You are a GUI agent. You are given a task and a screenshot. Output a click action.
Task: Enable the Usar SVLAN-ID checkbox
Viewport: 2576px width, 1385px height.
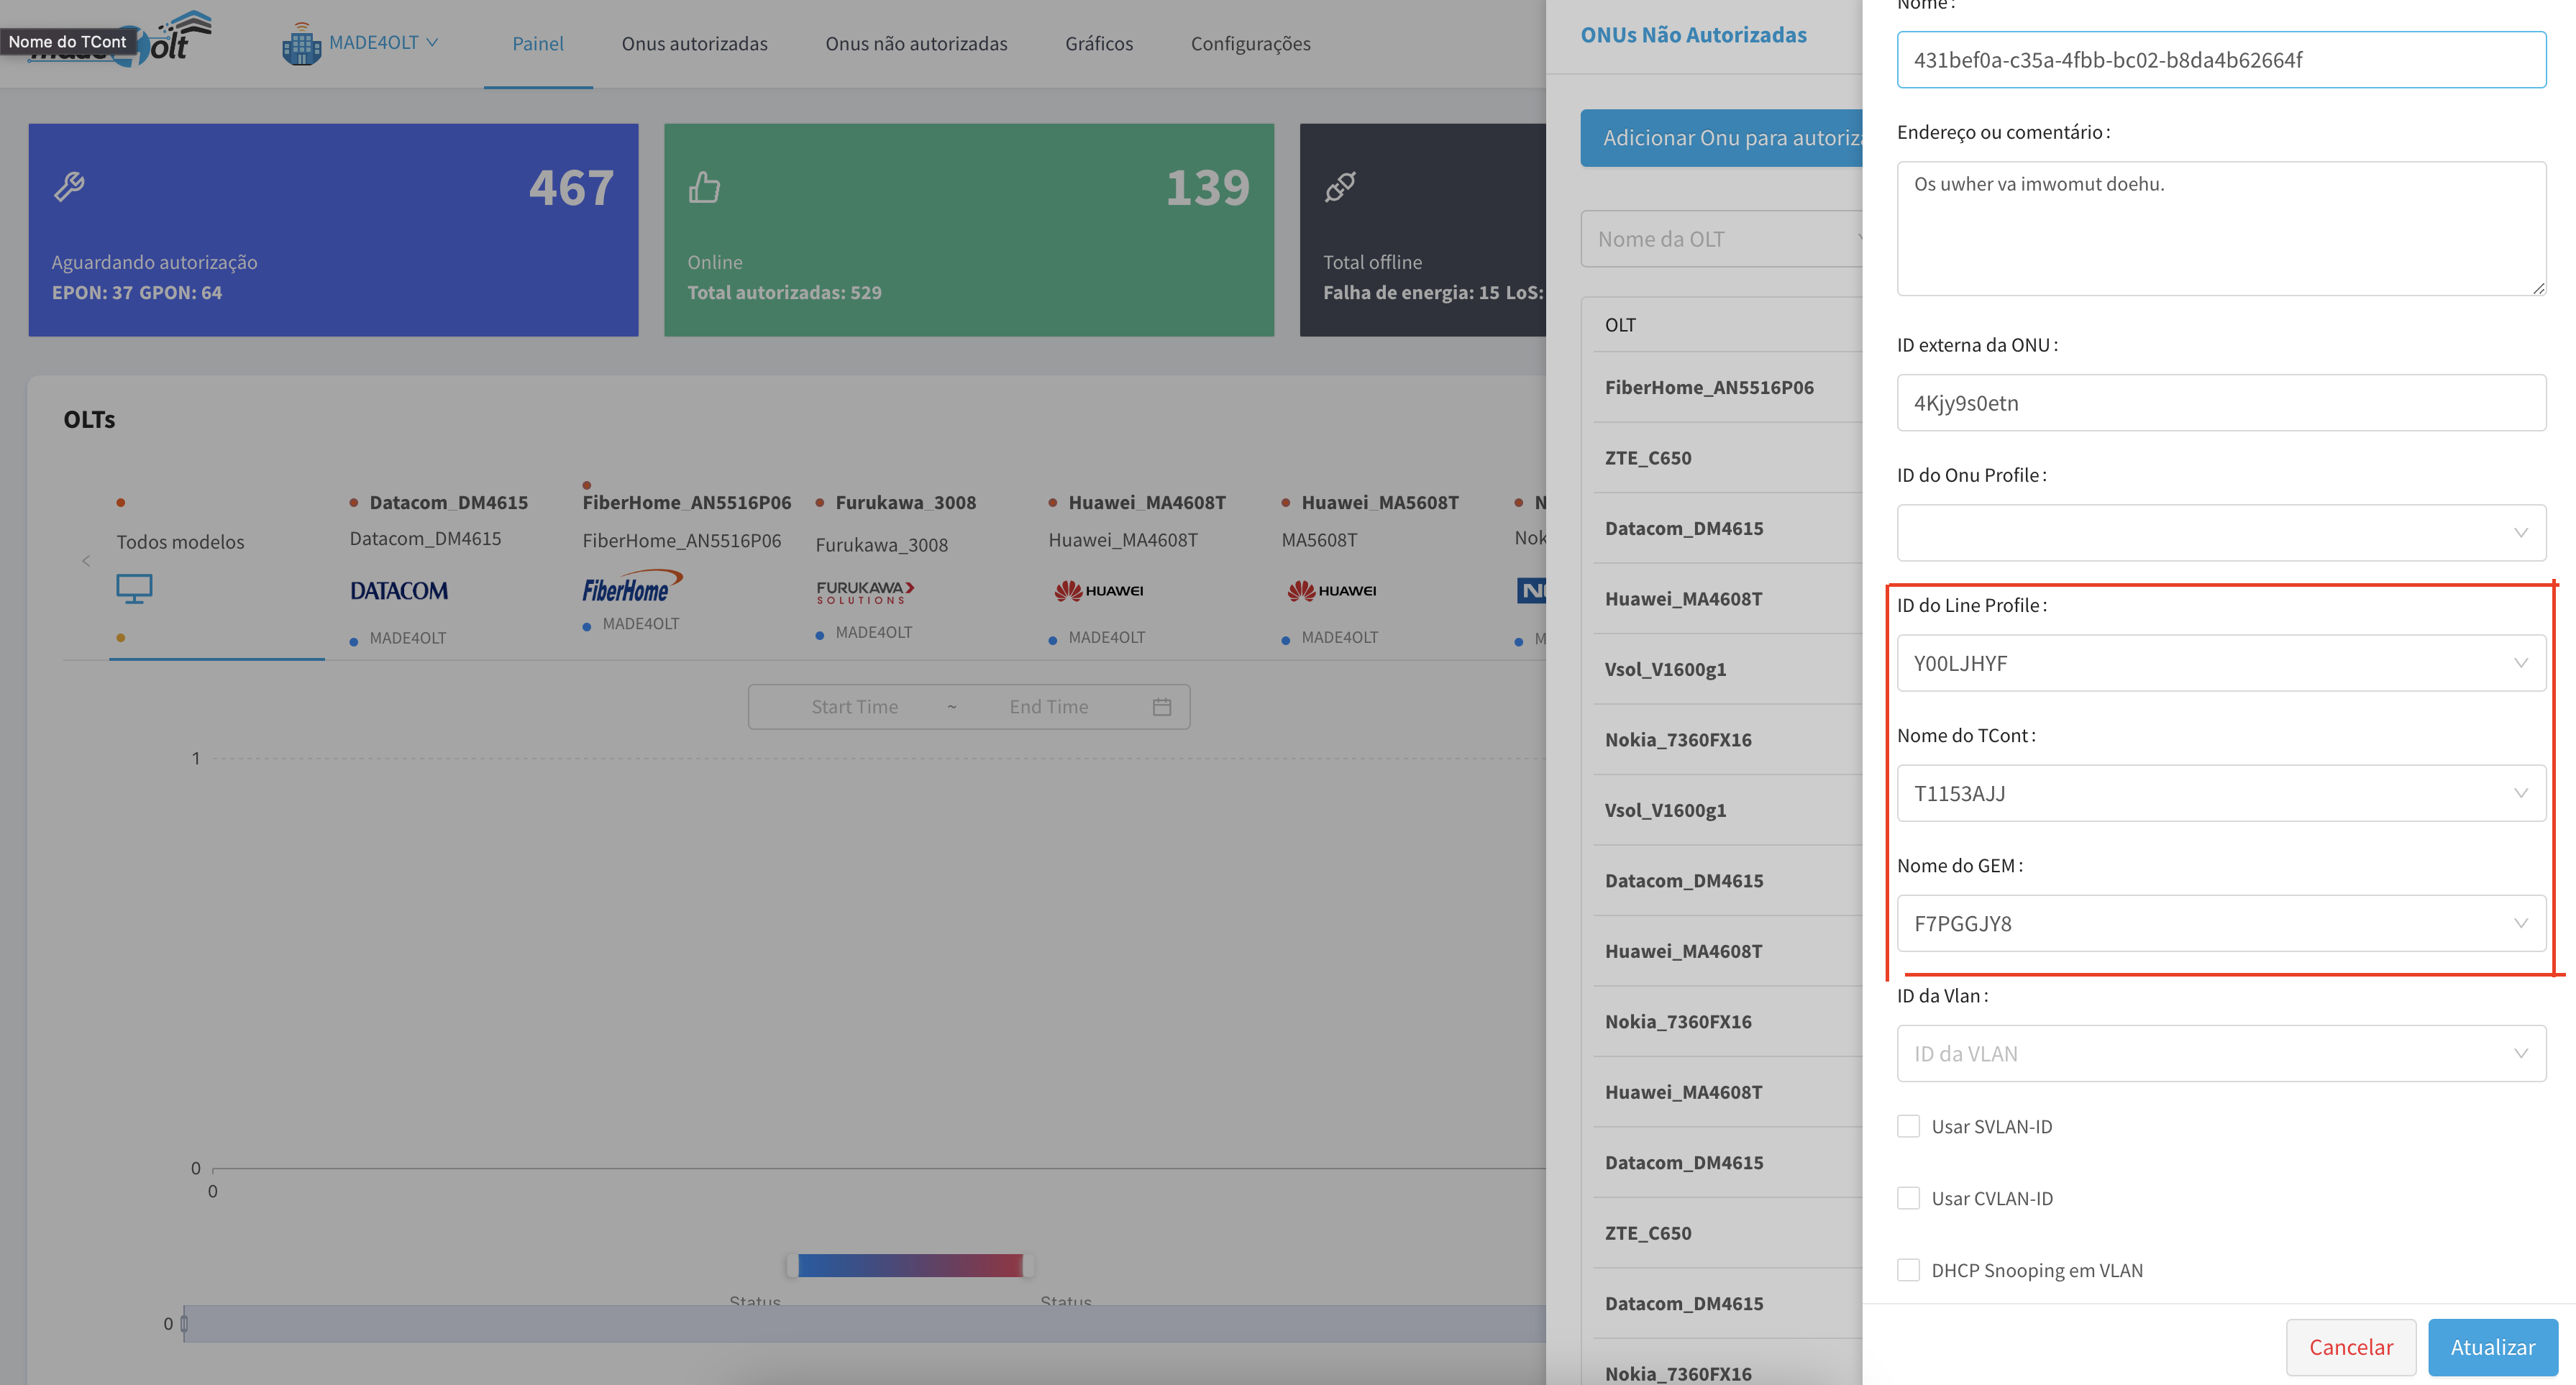[1908, 1126]
